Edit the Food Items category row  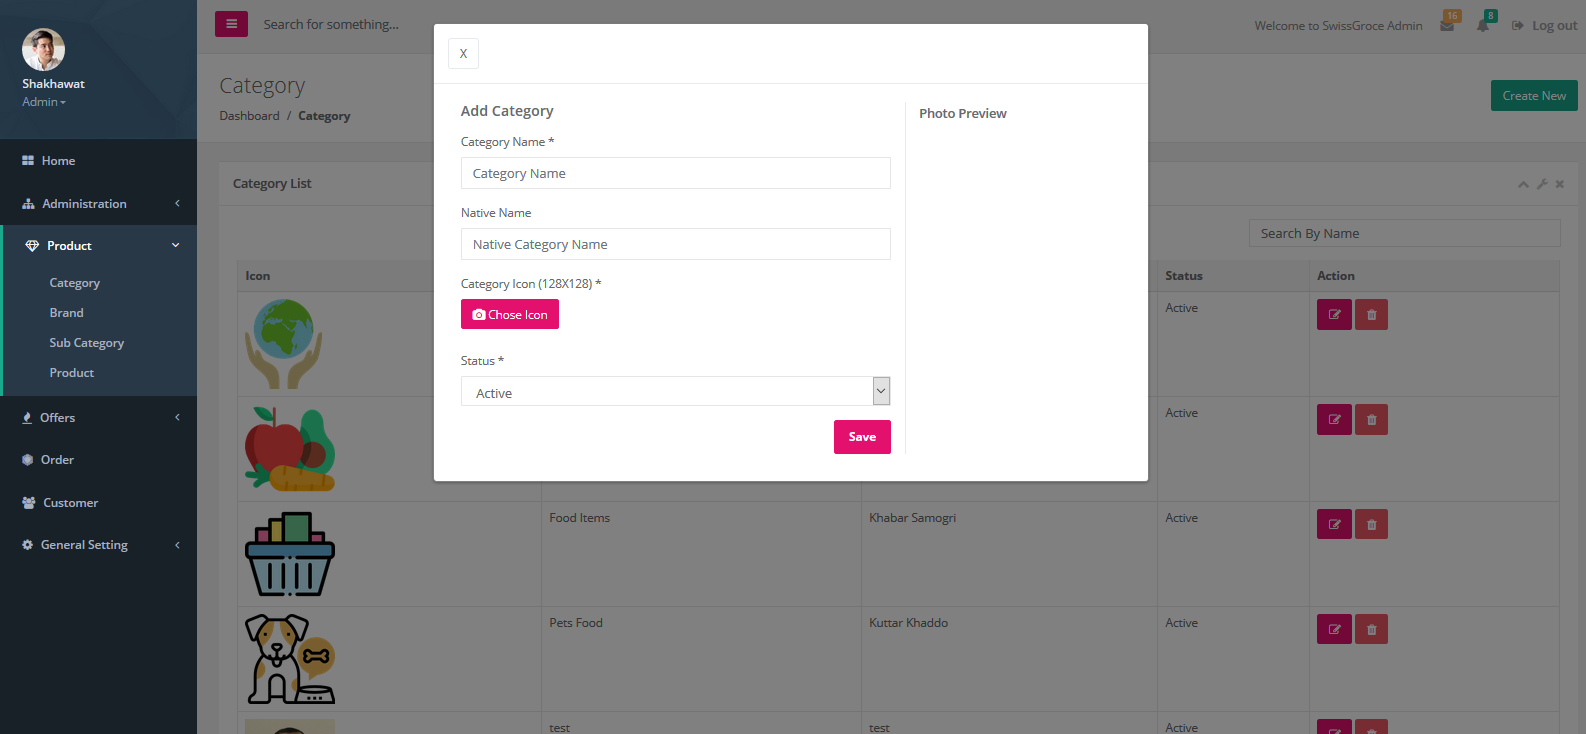point(1334,523)
